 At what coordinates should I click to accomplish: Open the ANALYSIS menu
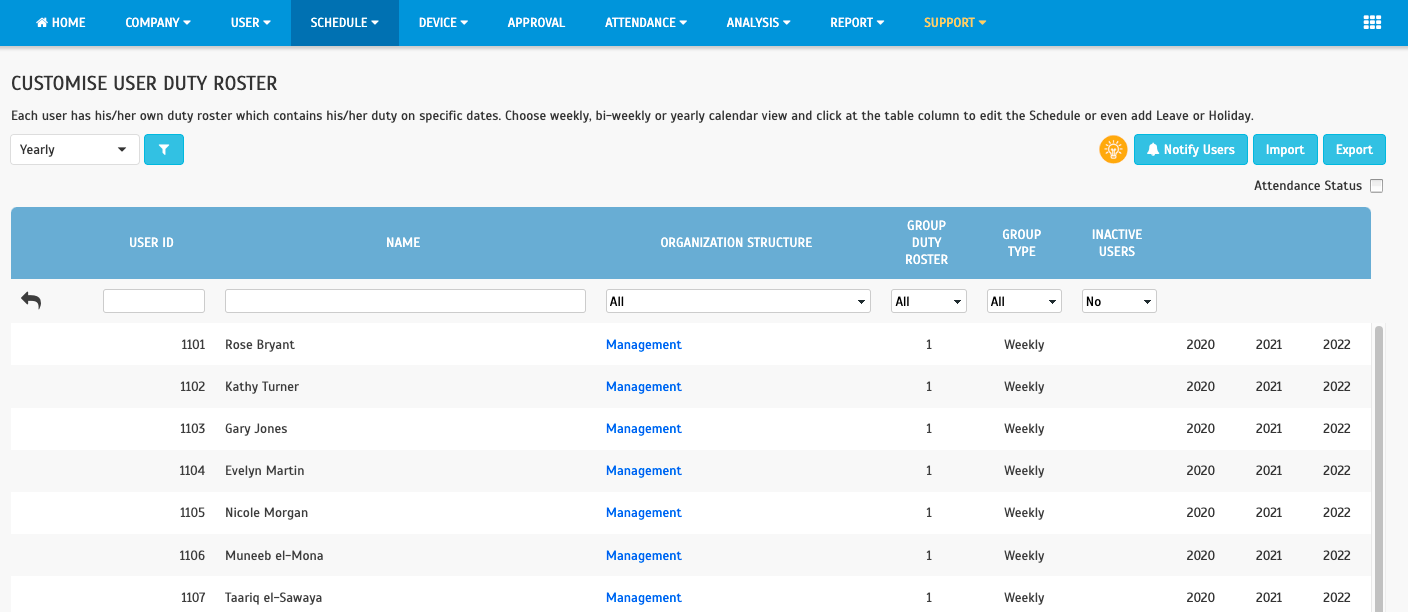coord(759,22)
